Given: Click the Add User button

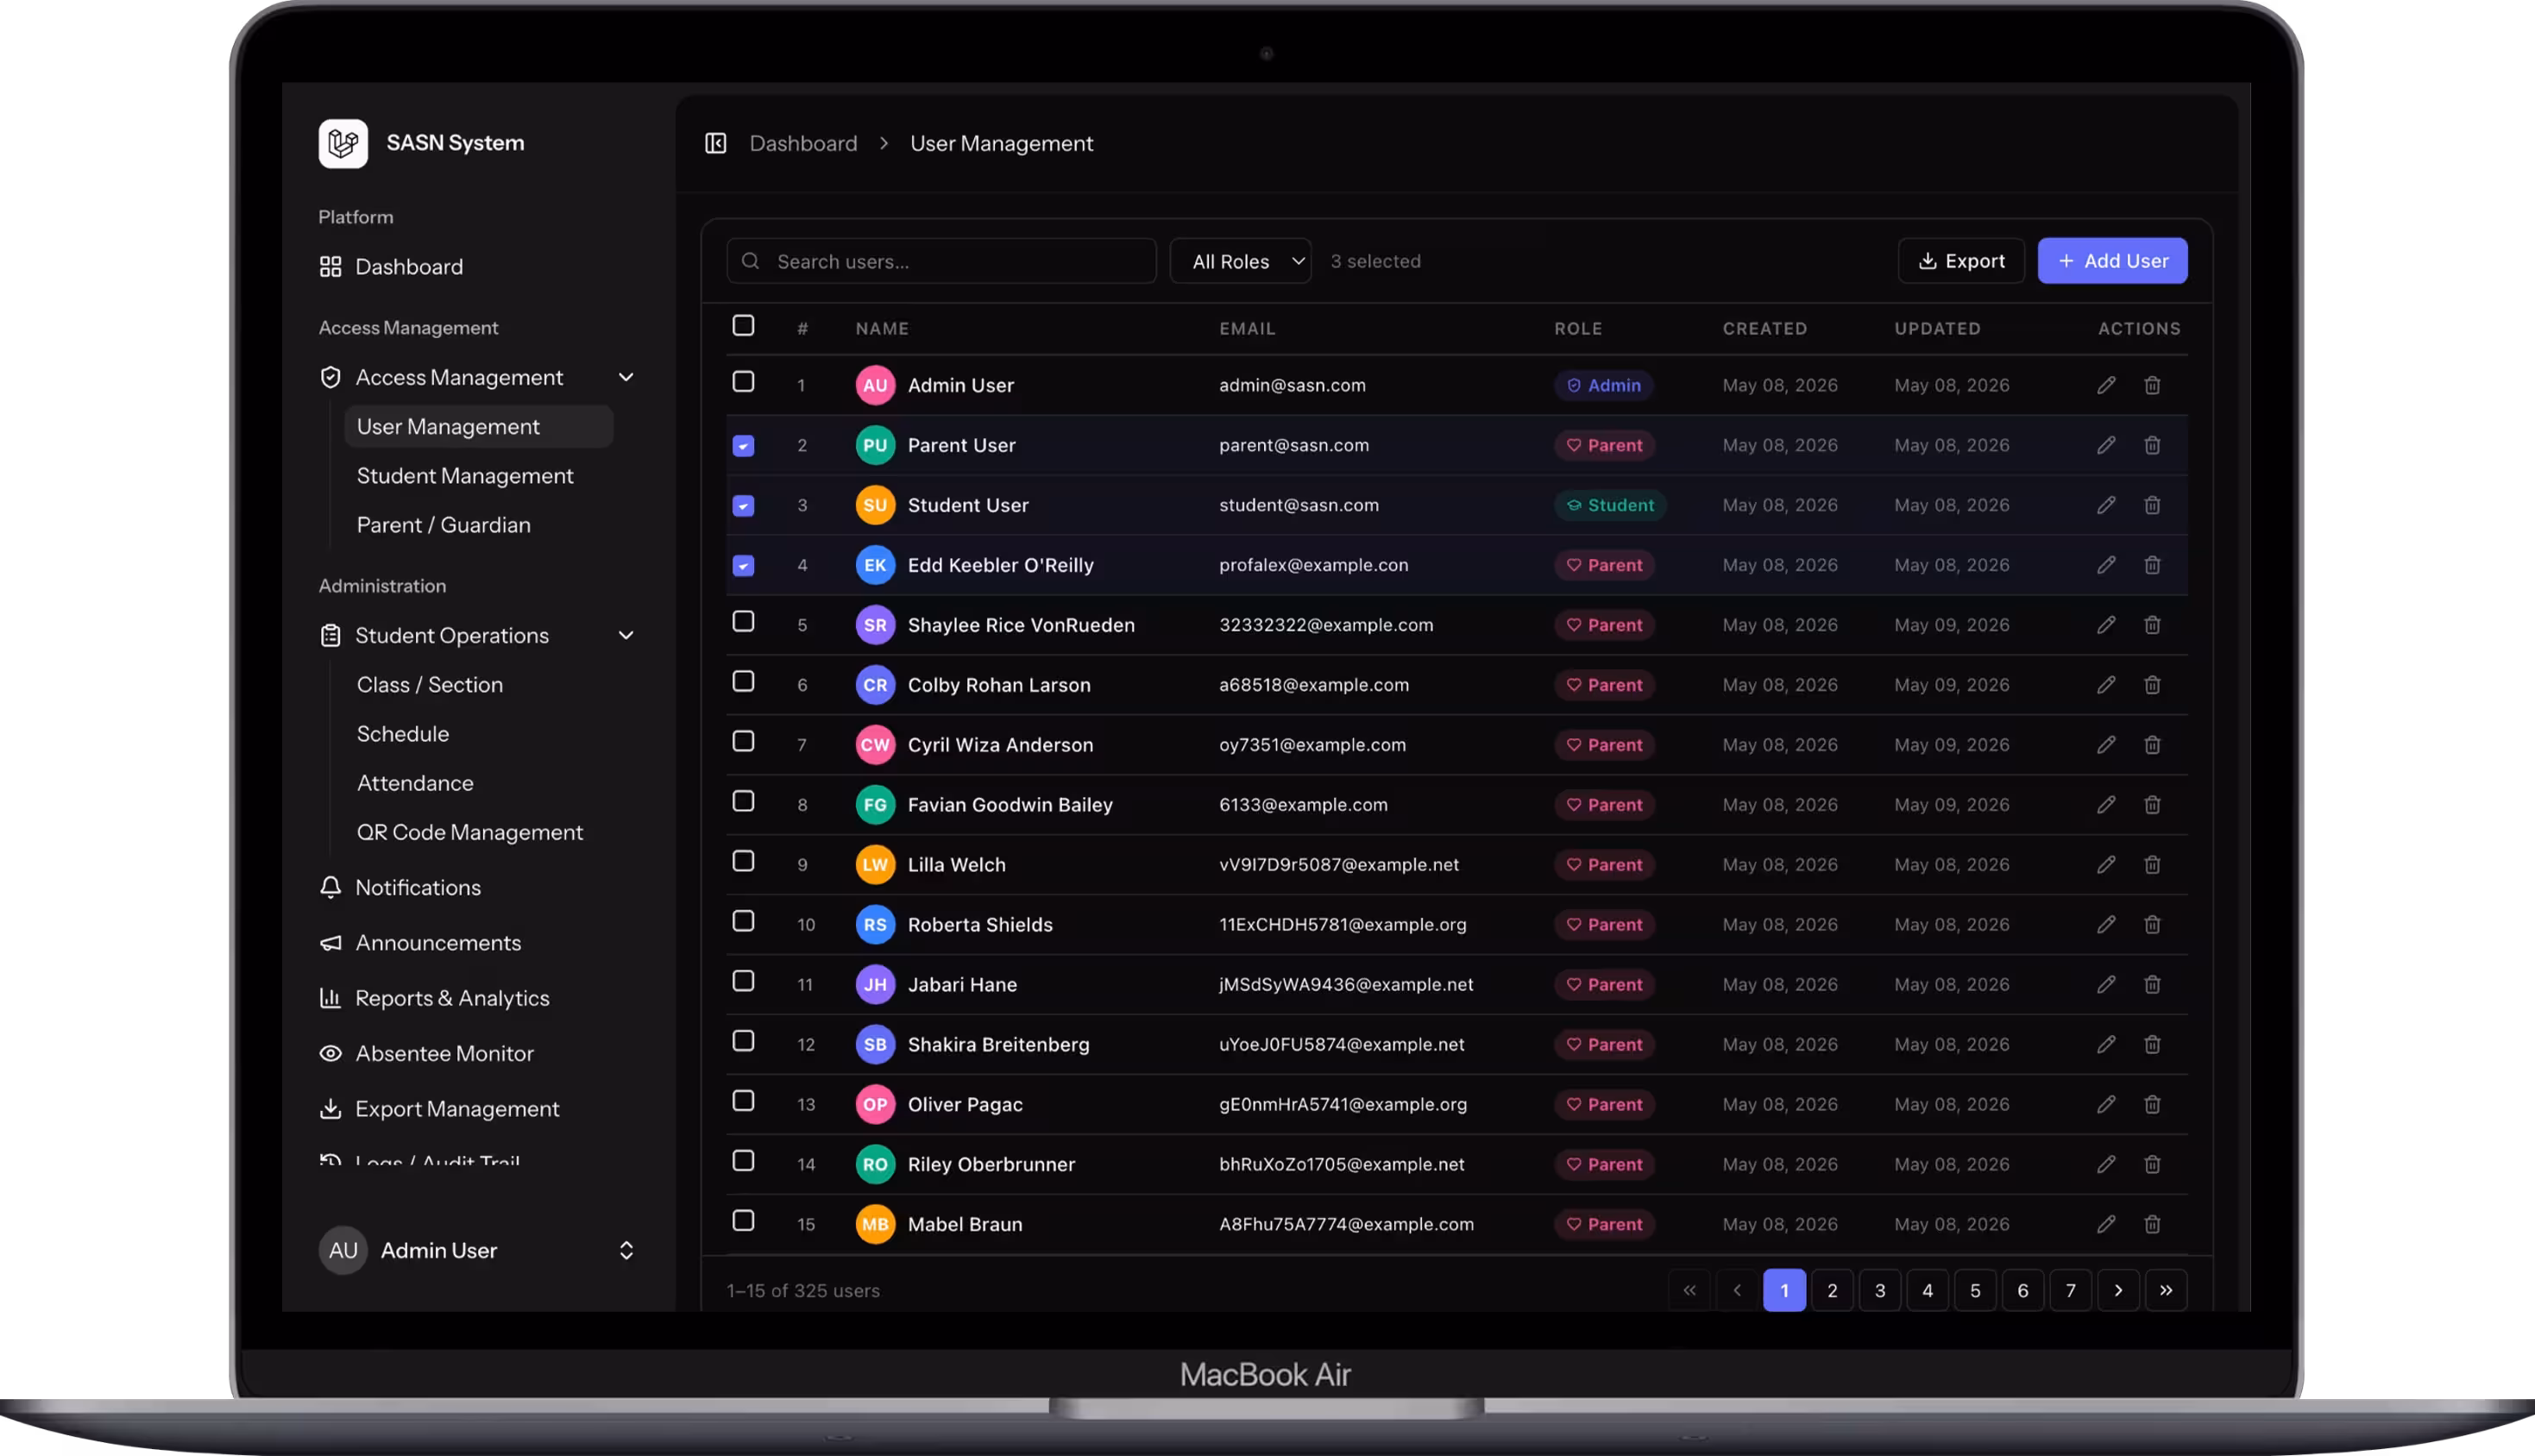Looking at the screenshot, I should click(x=2112, y=261).
